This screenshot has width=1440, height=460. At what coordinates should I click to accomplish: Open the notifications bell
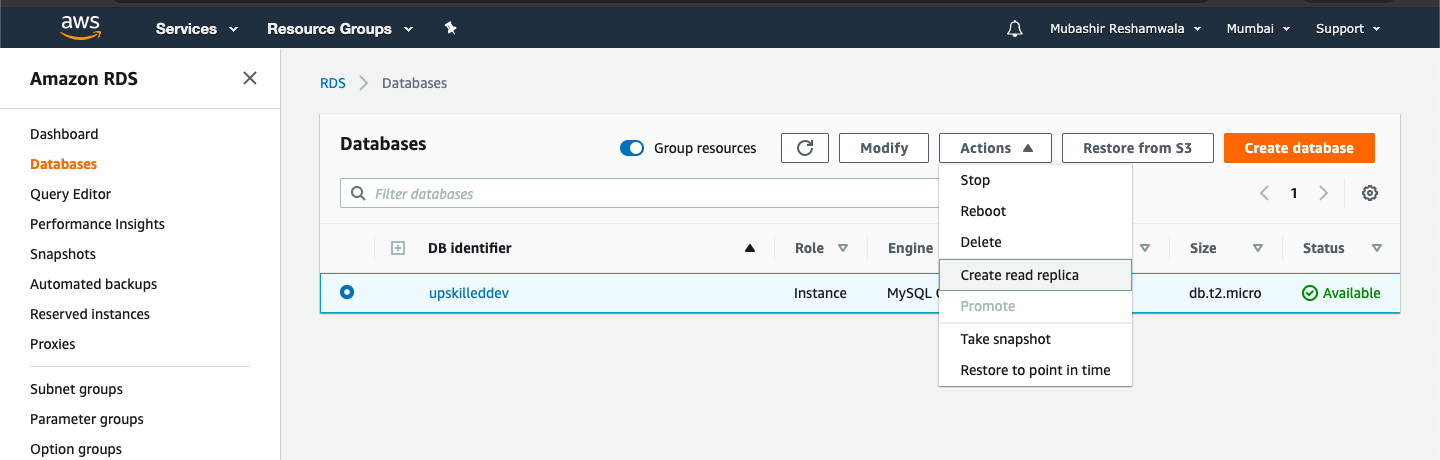coord(1014,29)
